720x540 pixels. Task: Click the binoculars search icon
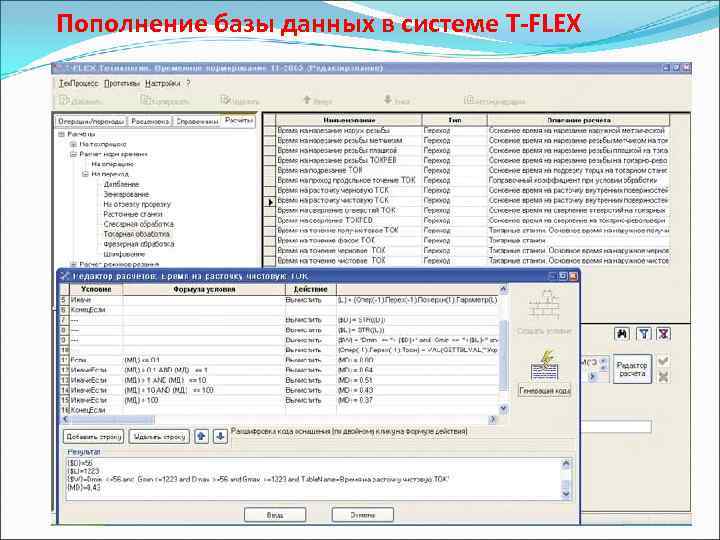tap(622, 334)
